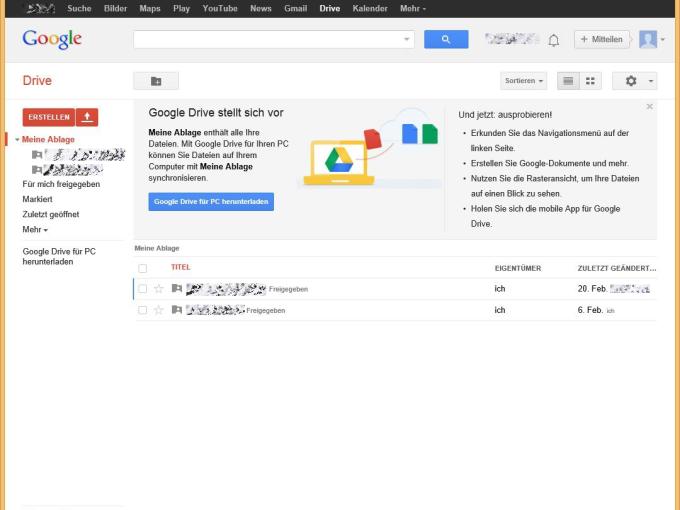Open News in the top bar
This screenshot has width=680, height=510.
click(260, 9)
